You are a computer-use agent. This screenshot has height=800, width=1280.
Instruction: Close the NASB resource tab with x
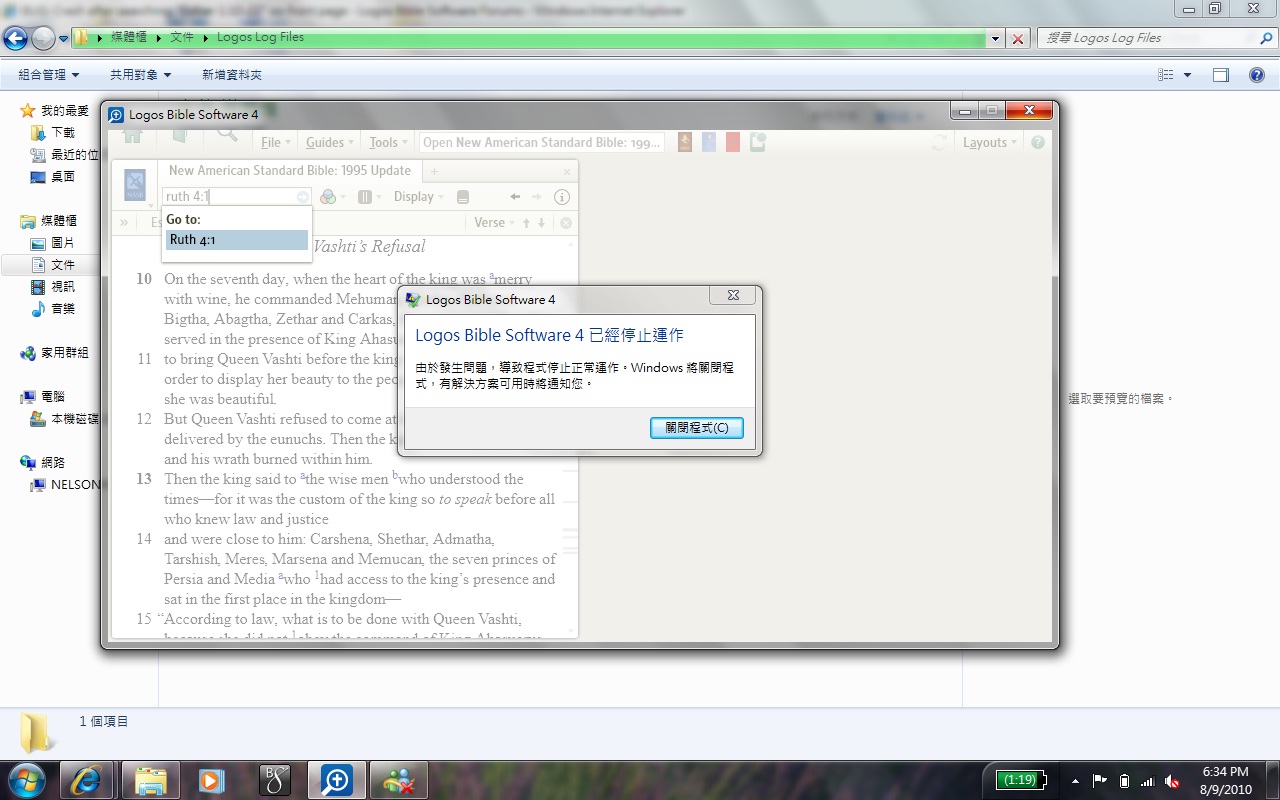coord(567,172)
